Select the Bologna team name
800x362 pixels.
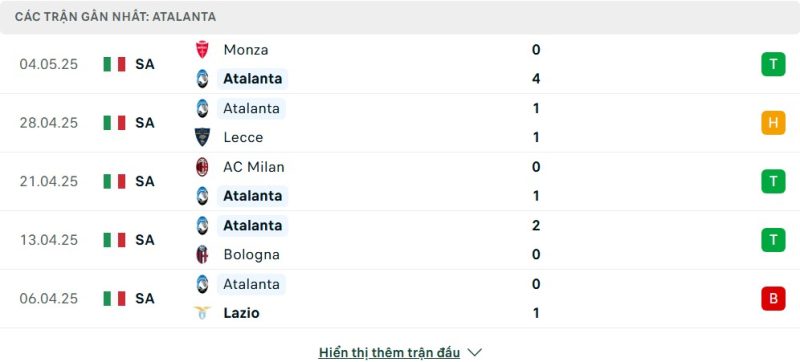(x=252, y=254)
